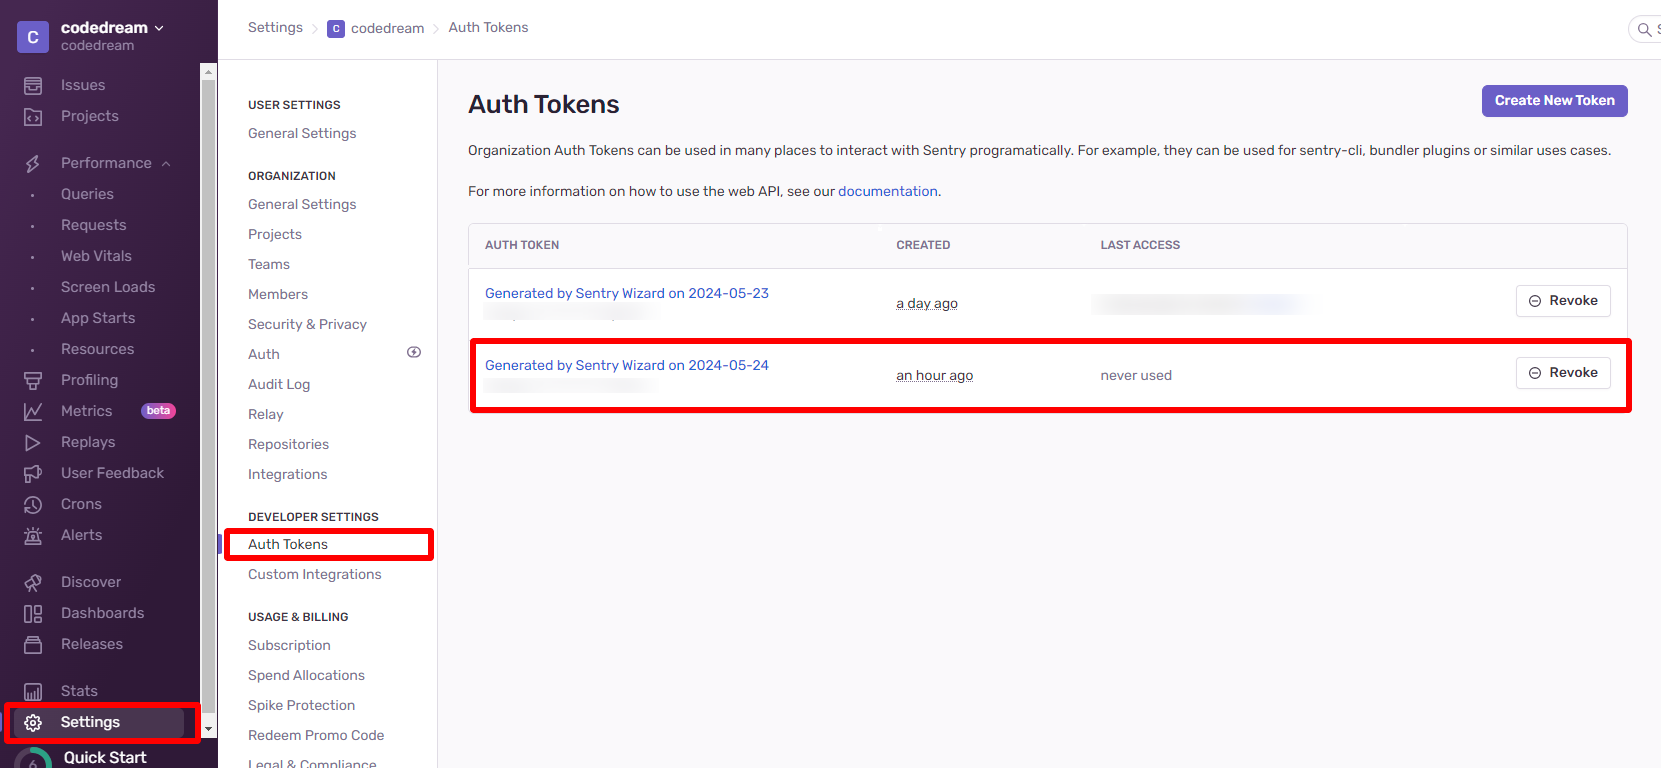Click the Profiling icon

pos(33,380)
